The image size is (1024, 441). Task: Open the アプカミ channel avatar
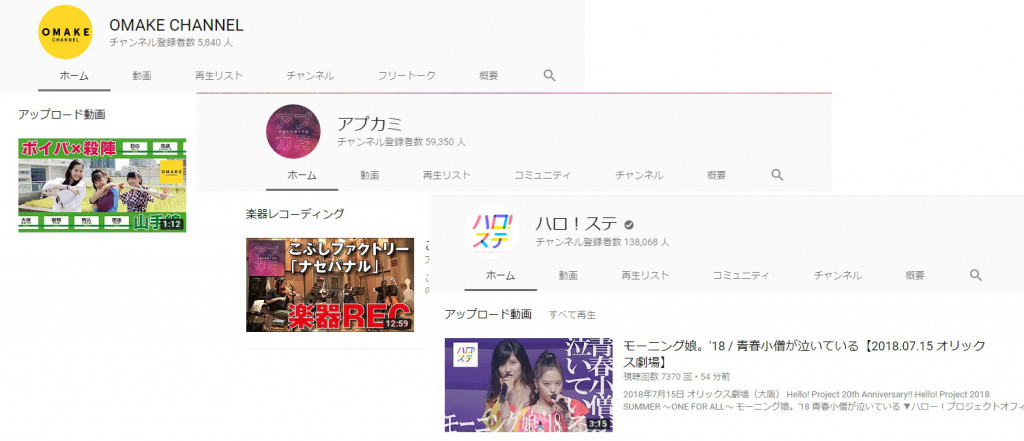tap(293, 131)
